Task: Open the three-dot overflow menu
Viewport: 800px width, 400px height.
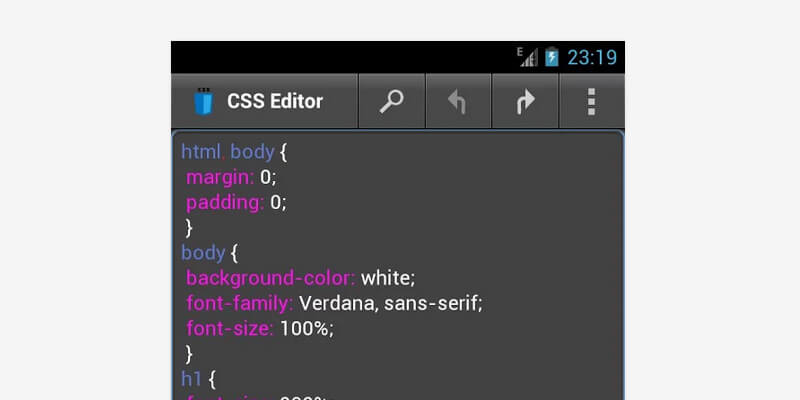Action: click(x=591, y=101)
